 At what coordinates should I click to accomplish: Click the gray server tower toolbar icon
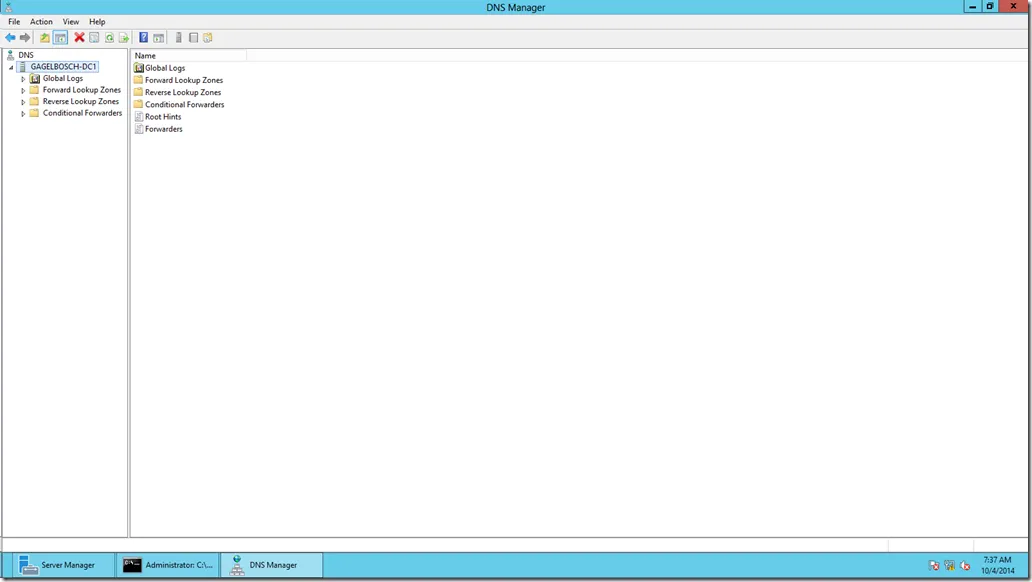pos(178,38)
